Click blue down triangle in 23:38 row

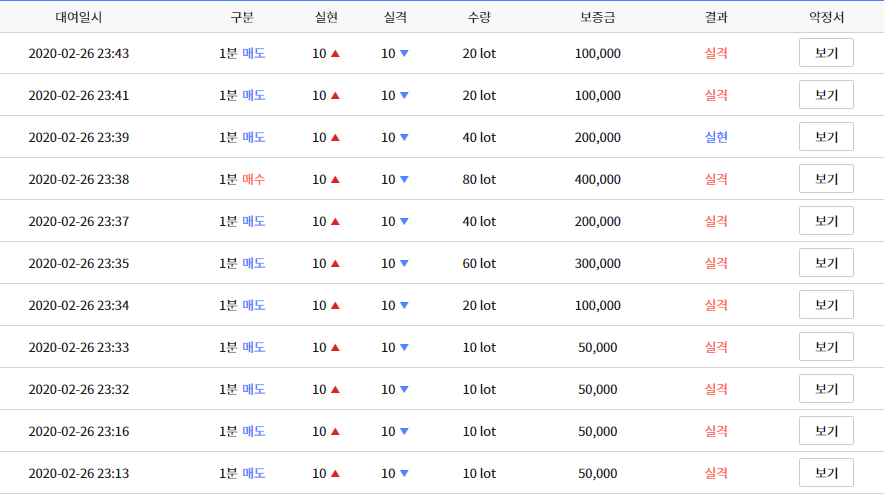point(404,180)
